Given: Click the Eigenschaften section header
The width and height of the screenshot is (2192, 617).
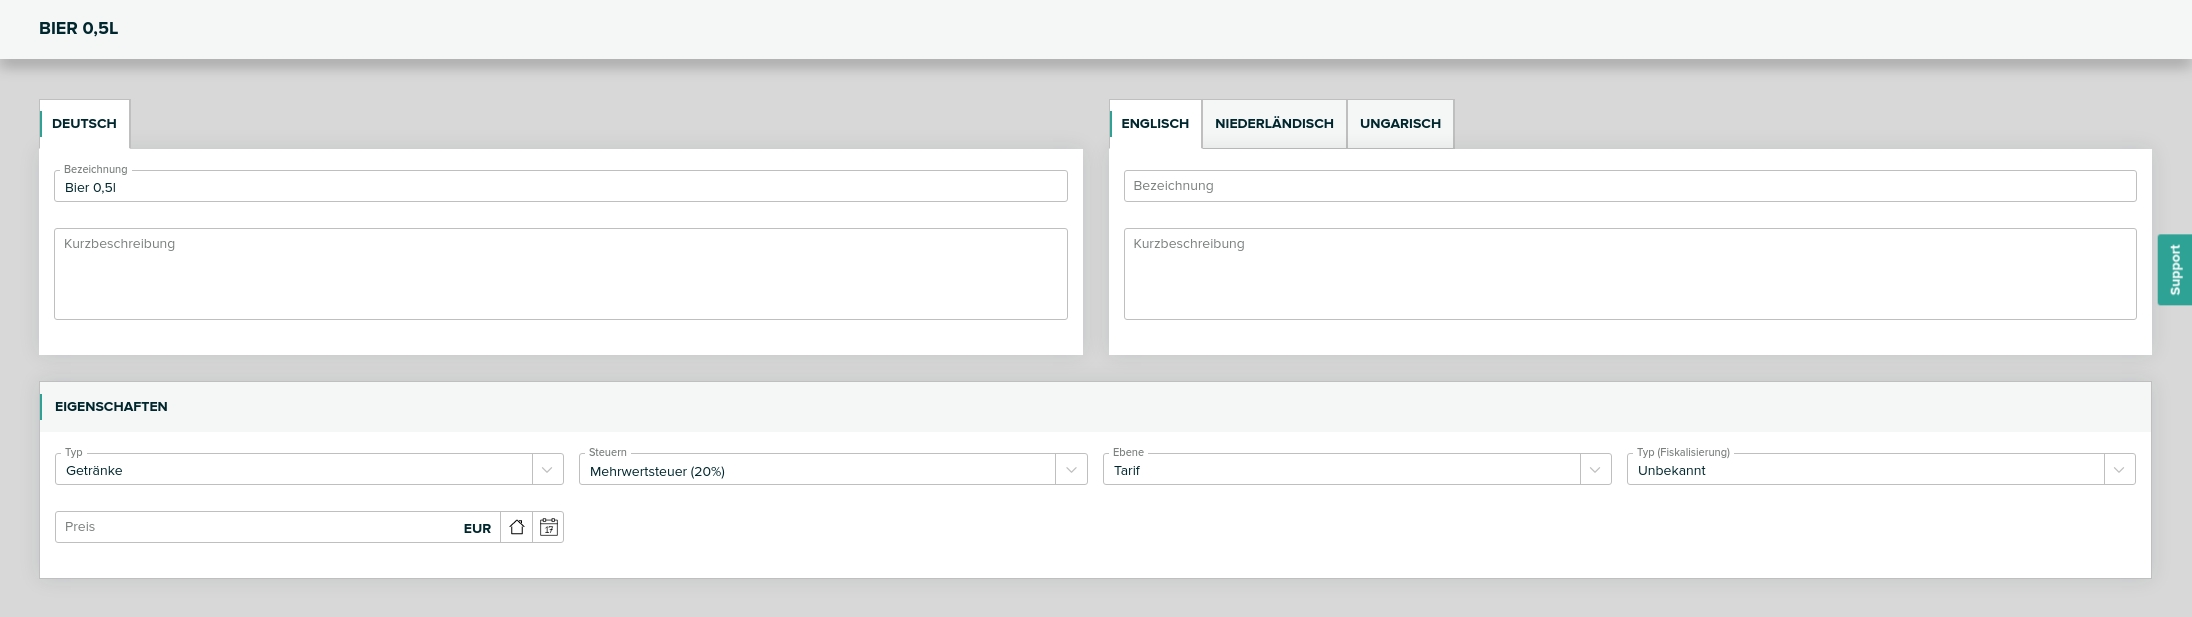Looking at the screenshot, I should tap(111, 407).
